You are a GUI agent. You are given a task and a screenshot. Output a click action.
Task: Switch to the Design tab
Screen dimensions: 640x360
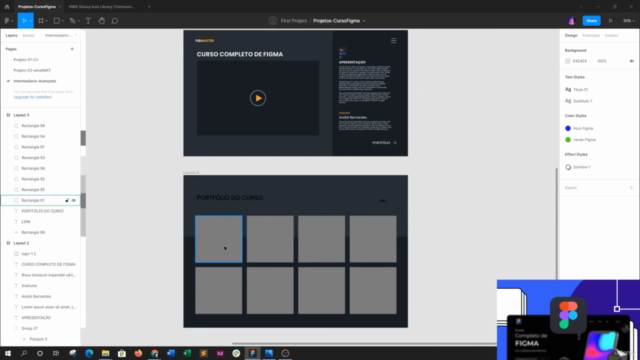571,36
